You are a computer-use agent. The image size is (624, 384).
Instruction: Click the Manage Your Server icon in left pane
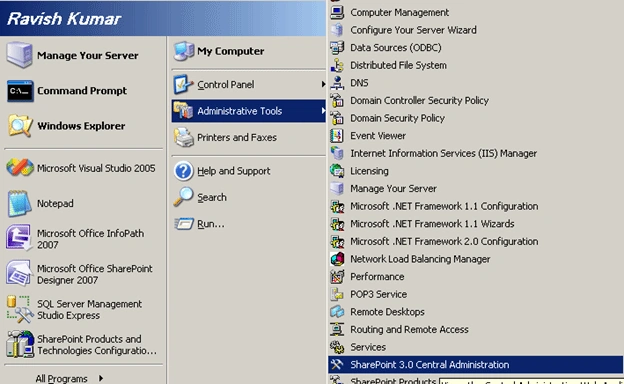(19, 55)
